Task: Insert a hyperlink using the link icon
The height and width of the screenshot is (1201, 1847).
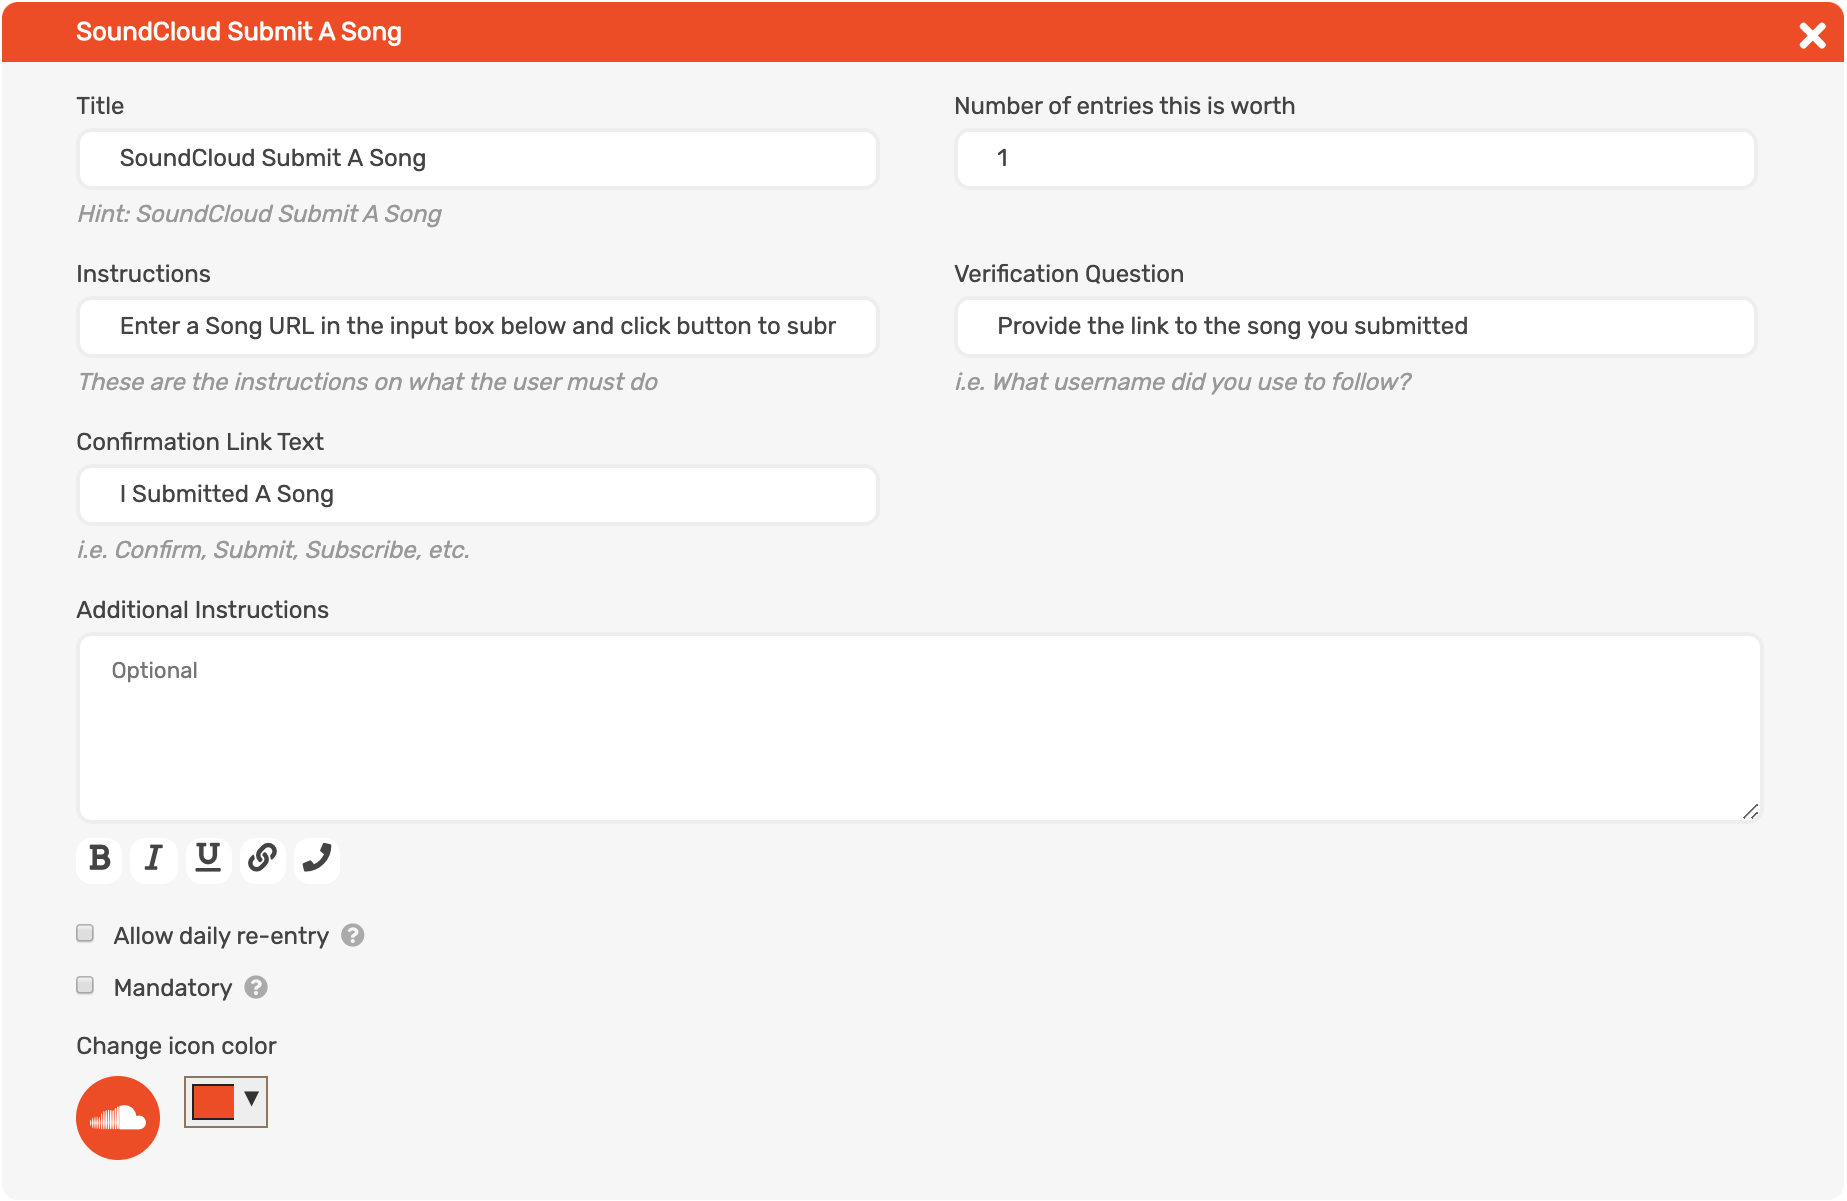Action: click(x=262, y=859)
